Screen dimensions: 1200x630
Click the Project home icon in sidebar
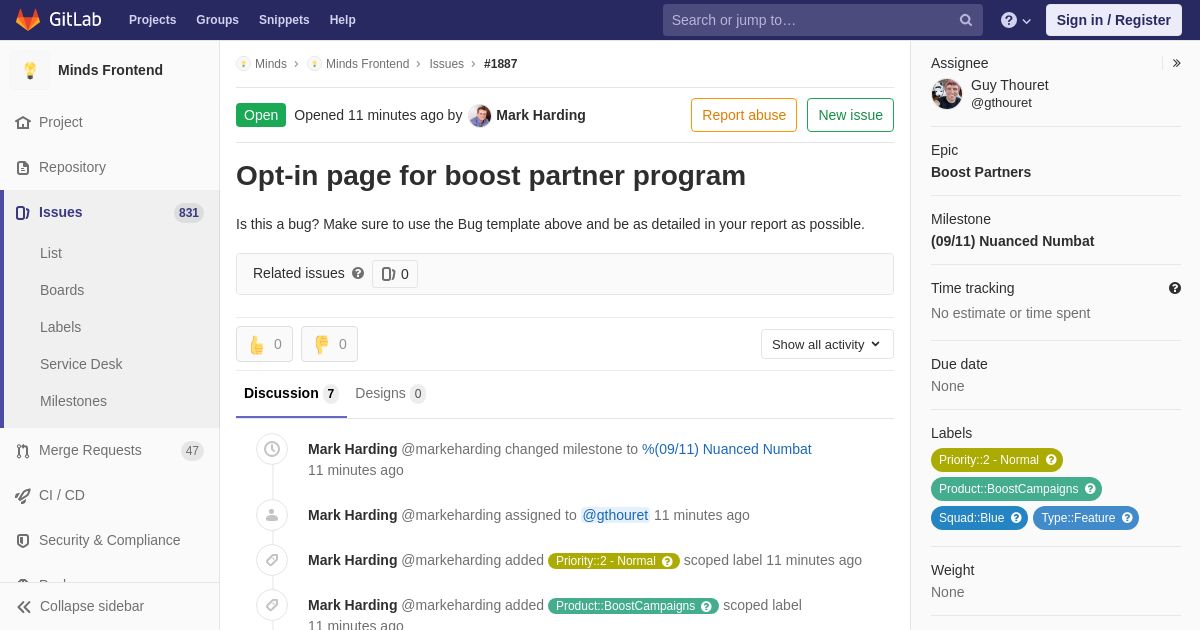(23, 122)
